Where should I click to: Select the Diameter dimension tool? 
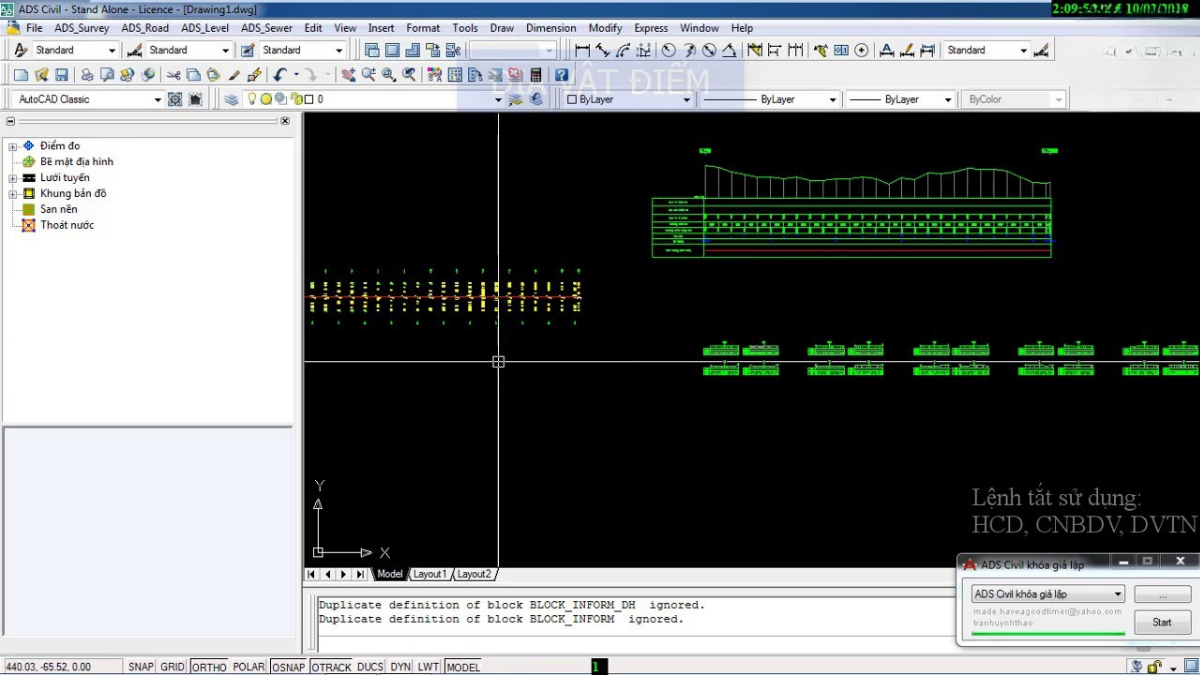(x=709, y=50)
